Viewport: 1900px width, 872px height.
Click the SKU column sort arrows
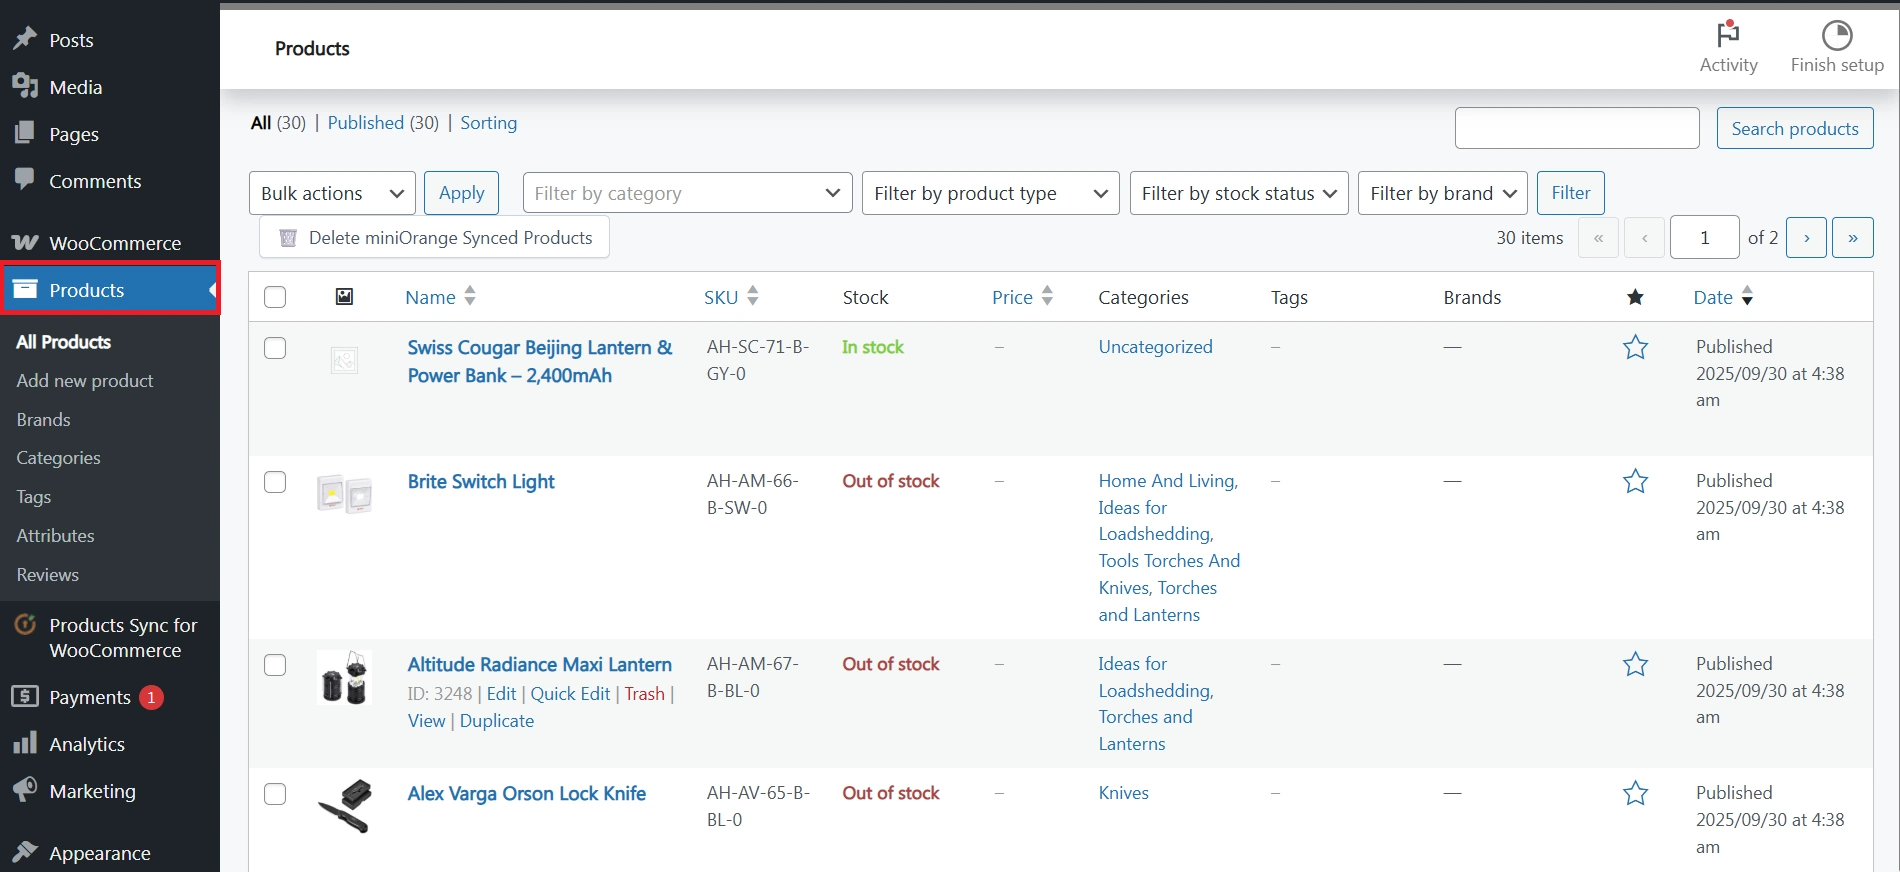753,296
